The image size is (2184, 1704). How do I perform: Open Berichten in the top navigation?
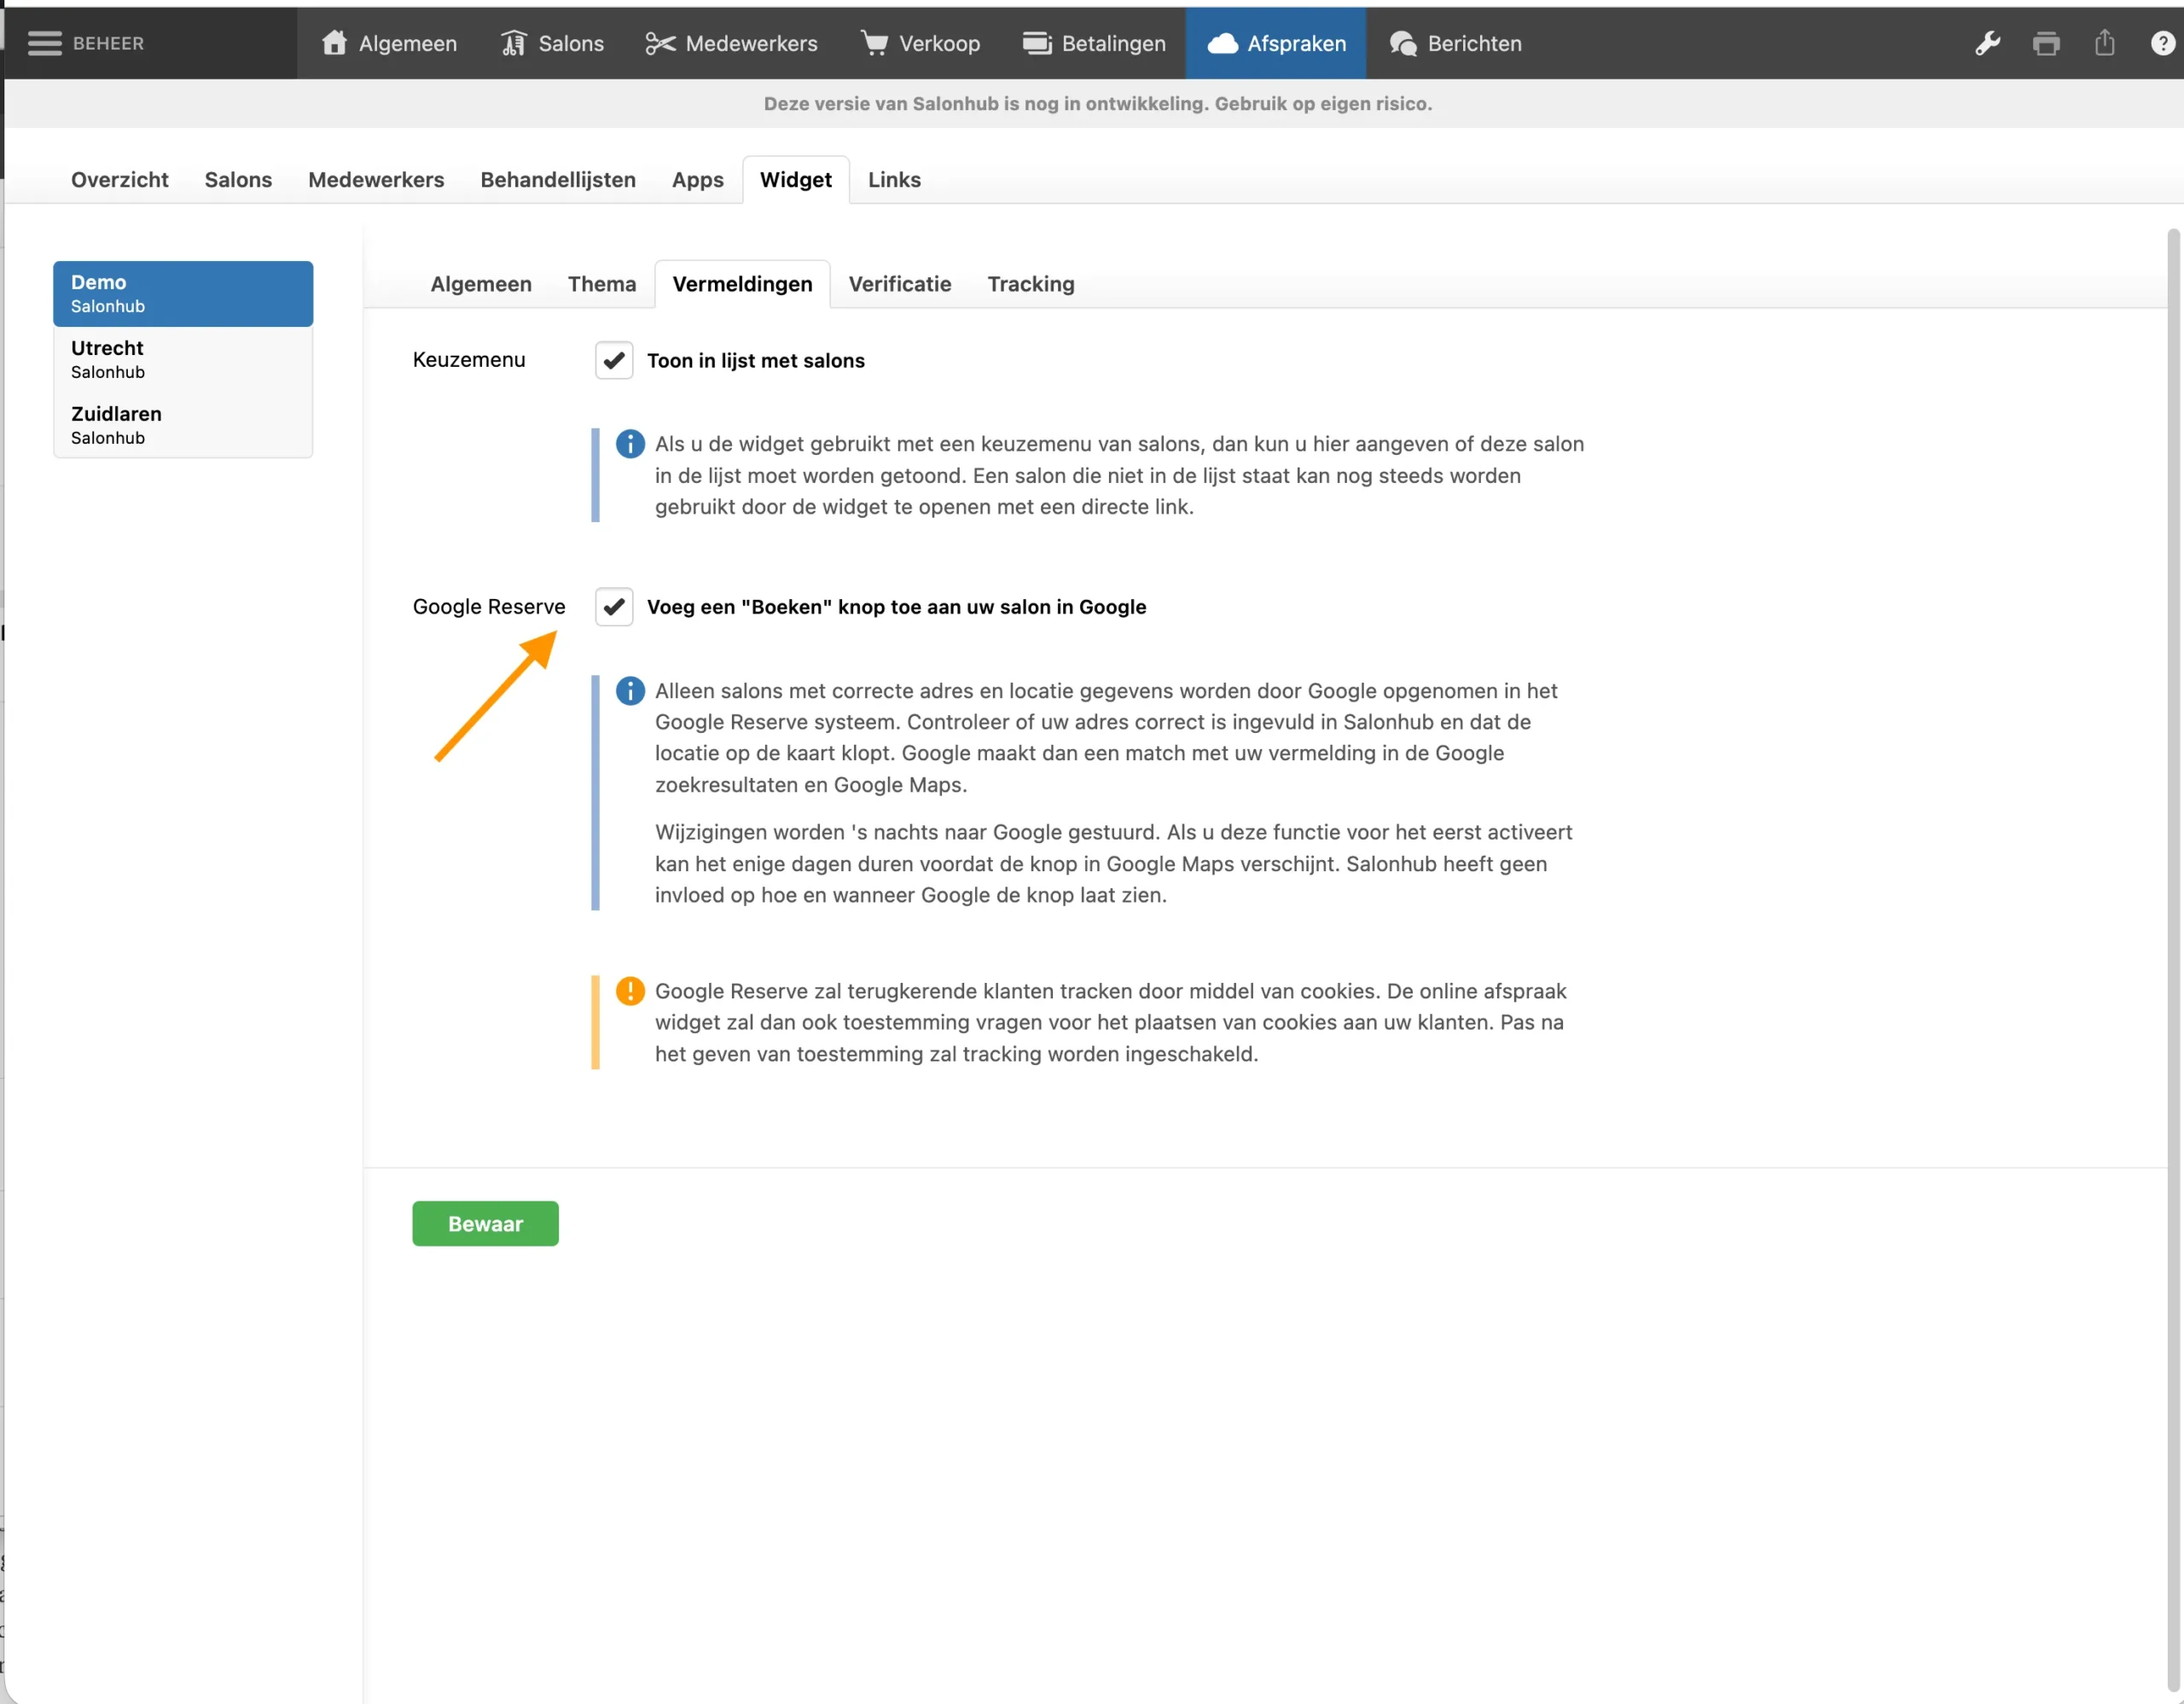pos(1455,43)
